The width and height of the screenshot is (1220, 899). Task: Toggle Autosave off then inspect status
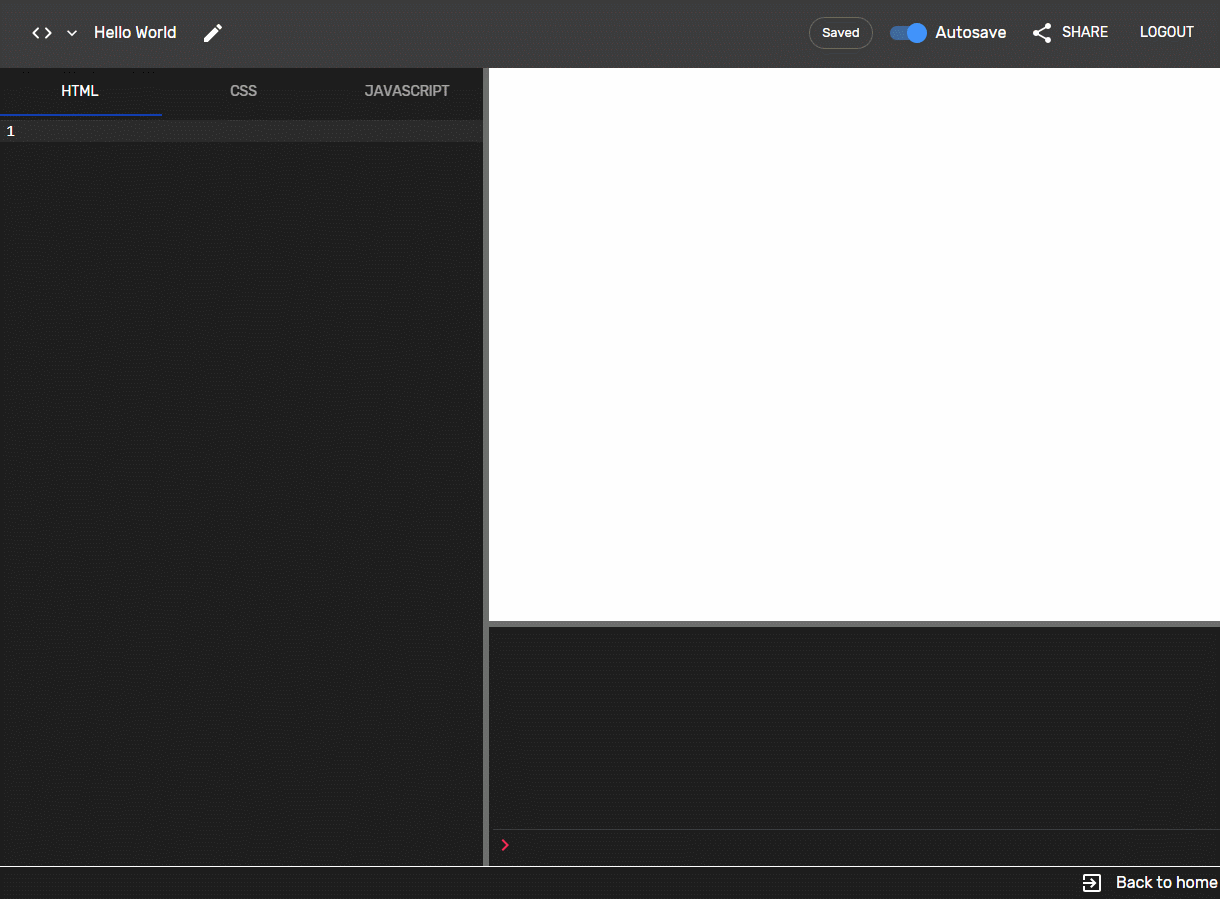click(906, 32)
